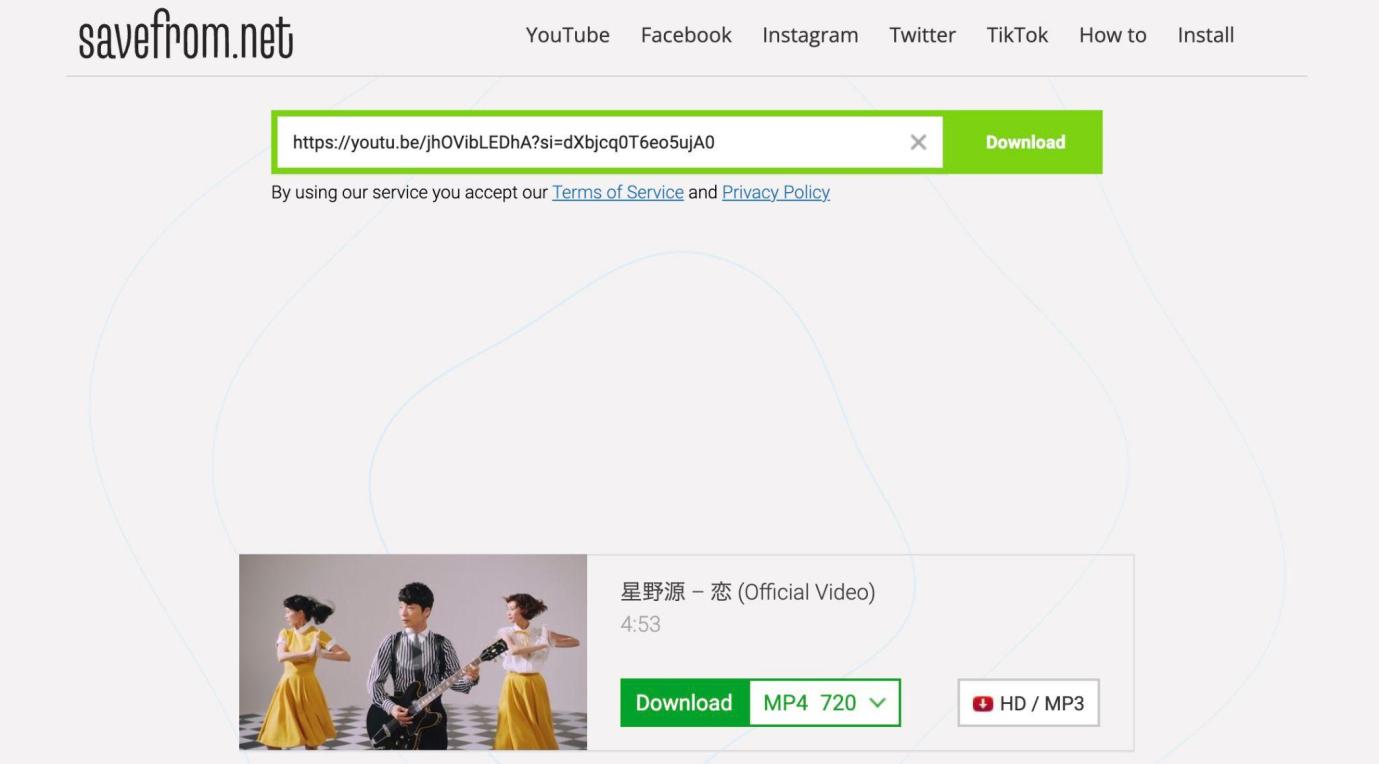Viewport: 1379px width, 764px height.
Task: Click the dark green Download button under the video title
Action: coord(684,703)
